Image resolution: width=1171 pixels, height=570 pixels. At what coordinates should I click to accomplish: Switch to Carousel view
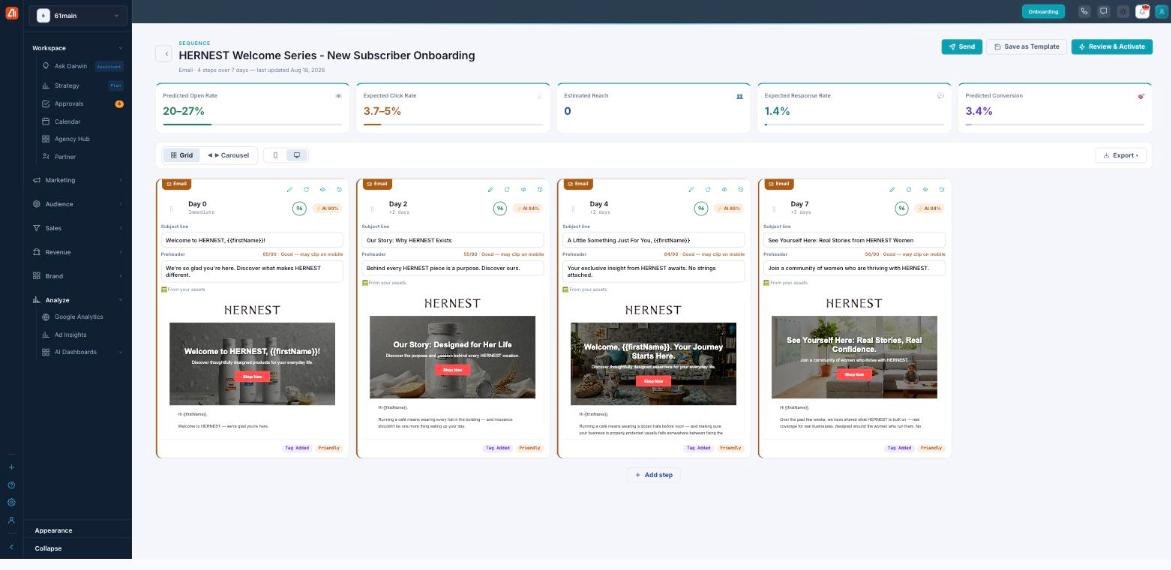(229, 155)
